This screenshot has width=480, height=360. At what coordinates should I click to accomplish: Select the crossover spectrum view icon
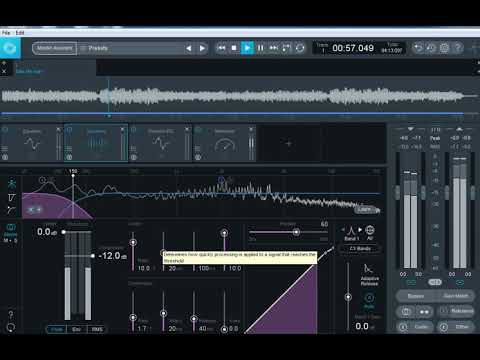12,183
